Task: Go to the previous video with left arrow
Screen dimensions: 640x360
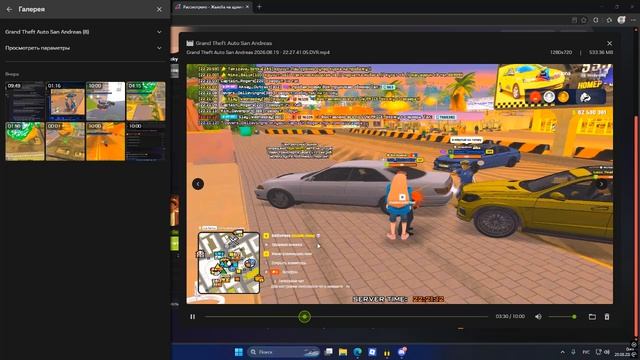Action: tap(198, 184)
